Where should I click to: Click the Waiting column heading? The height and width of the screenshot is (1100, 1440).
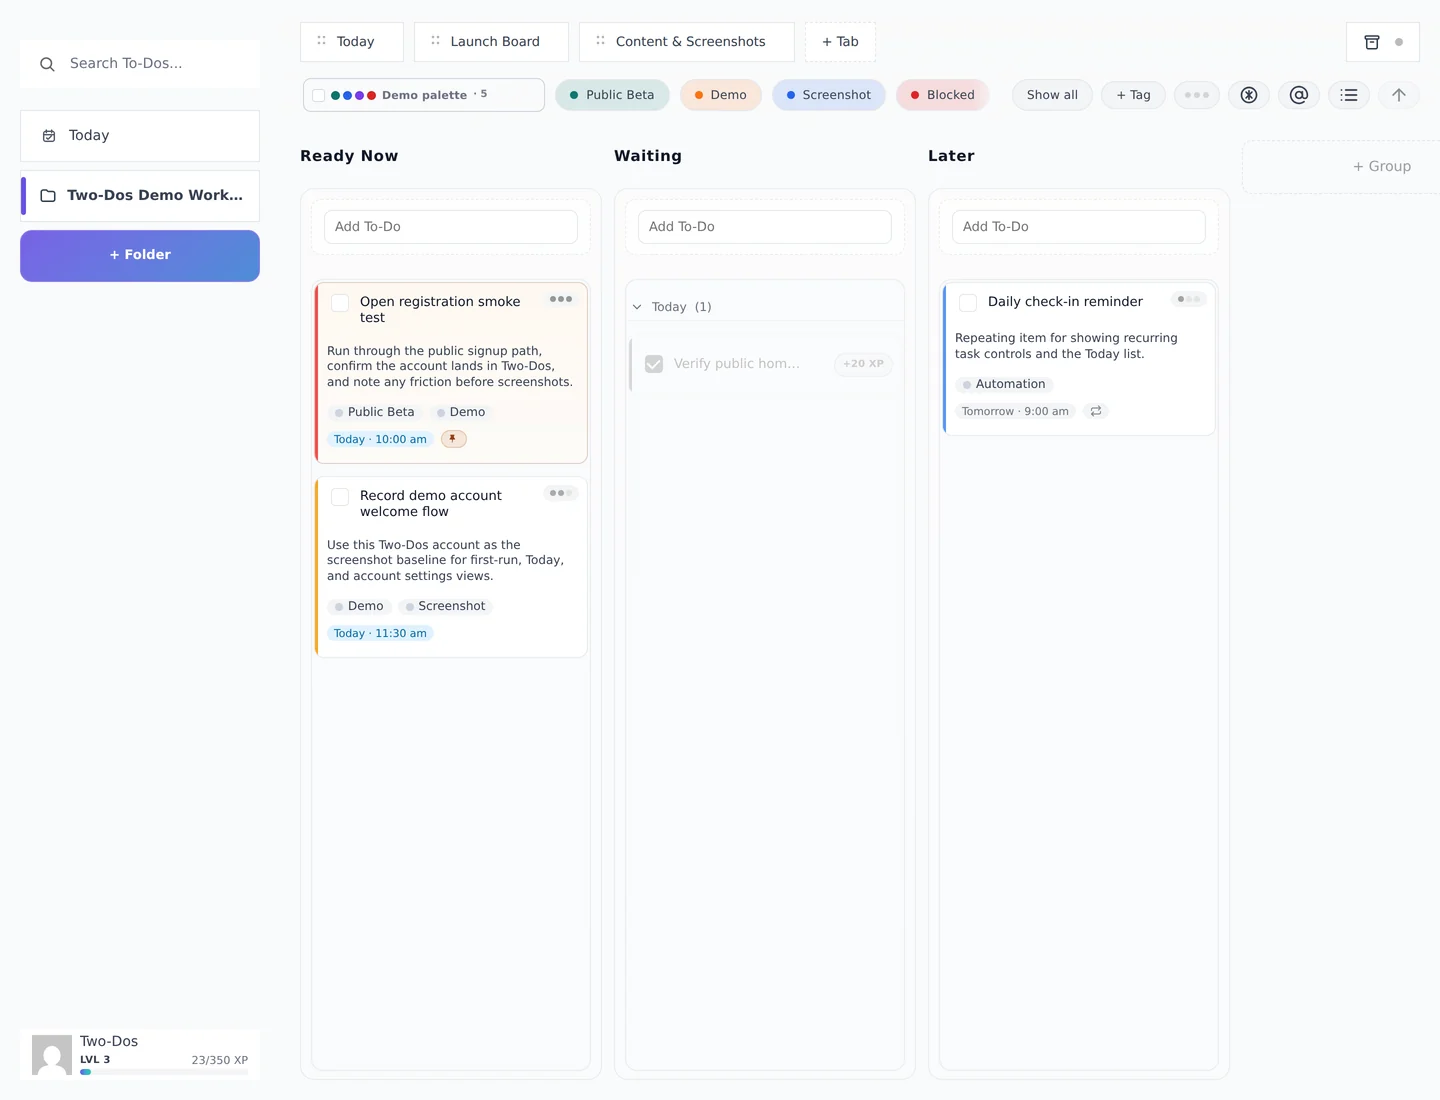[648, 156]
